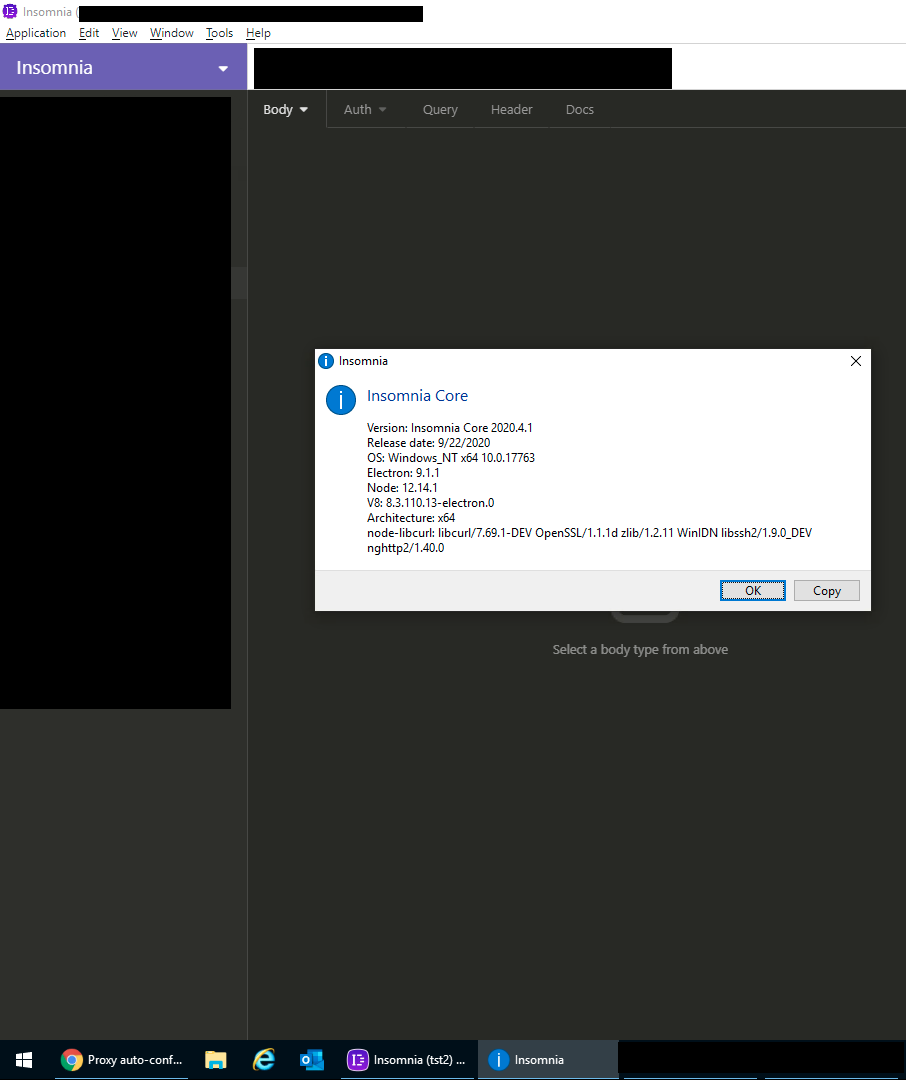The width and height of the screenshot is (906, 1080).
Task: Click OK in the Insomnia dialog
Action: pyautogui.click(x=752, y=590)
